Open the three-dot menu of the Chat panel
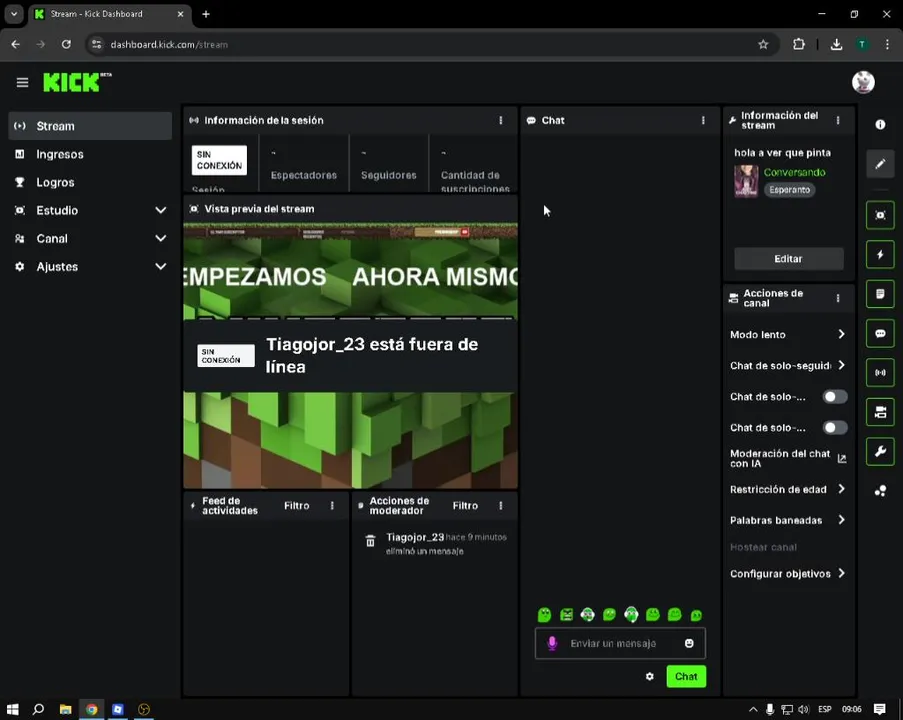 703,120
